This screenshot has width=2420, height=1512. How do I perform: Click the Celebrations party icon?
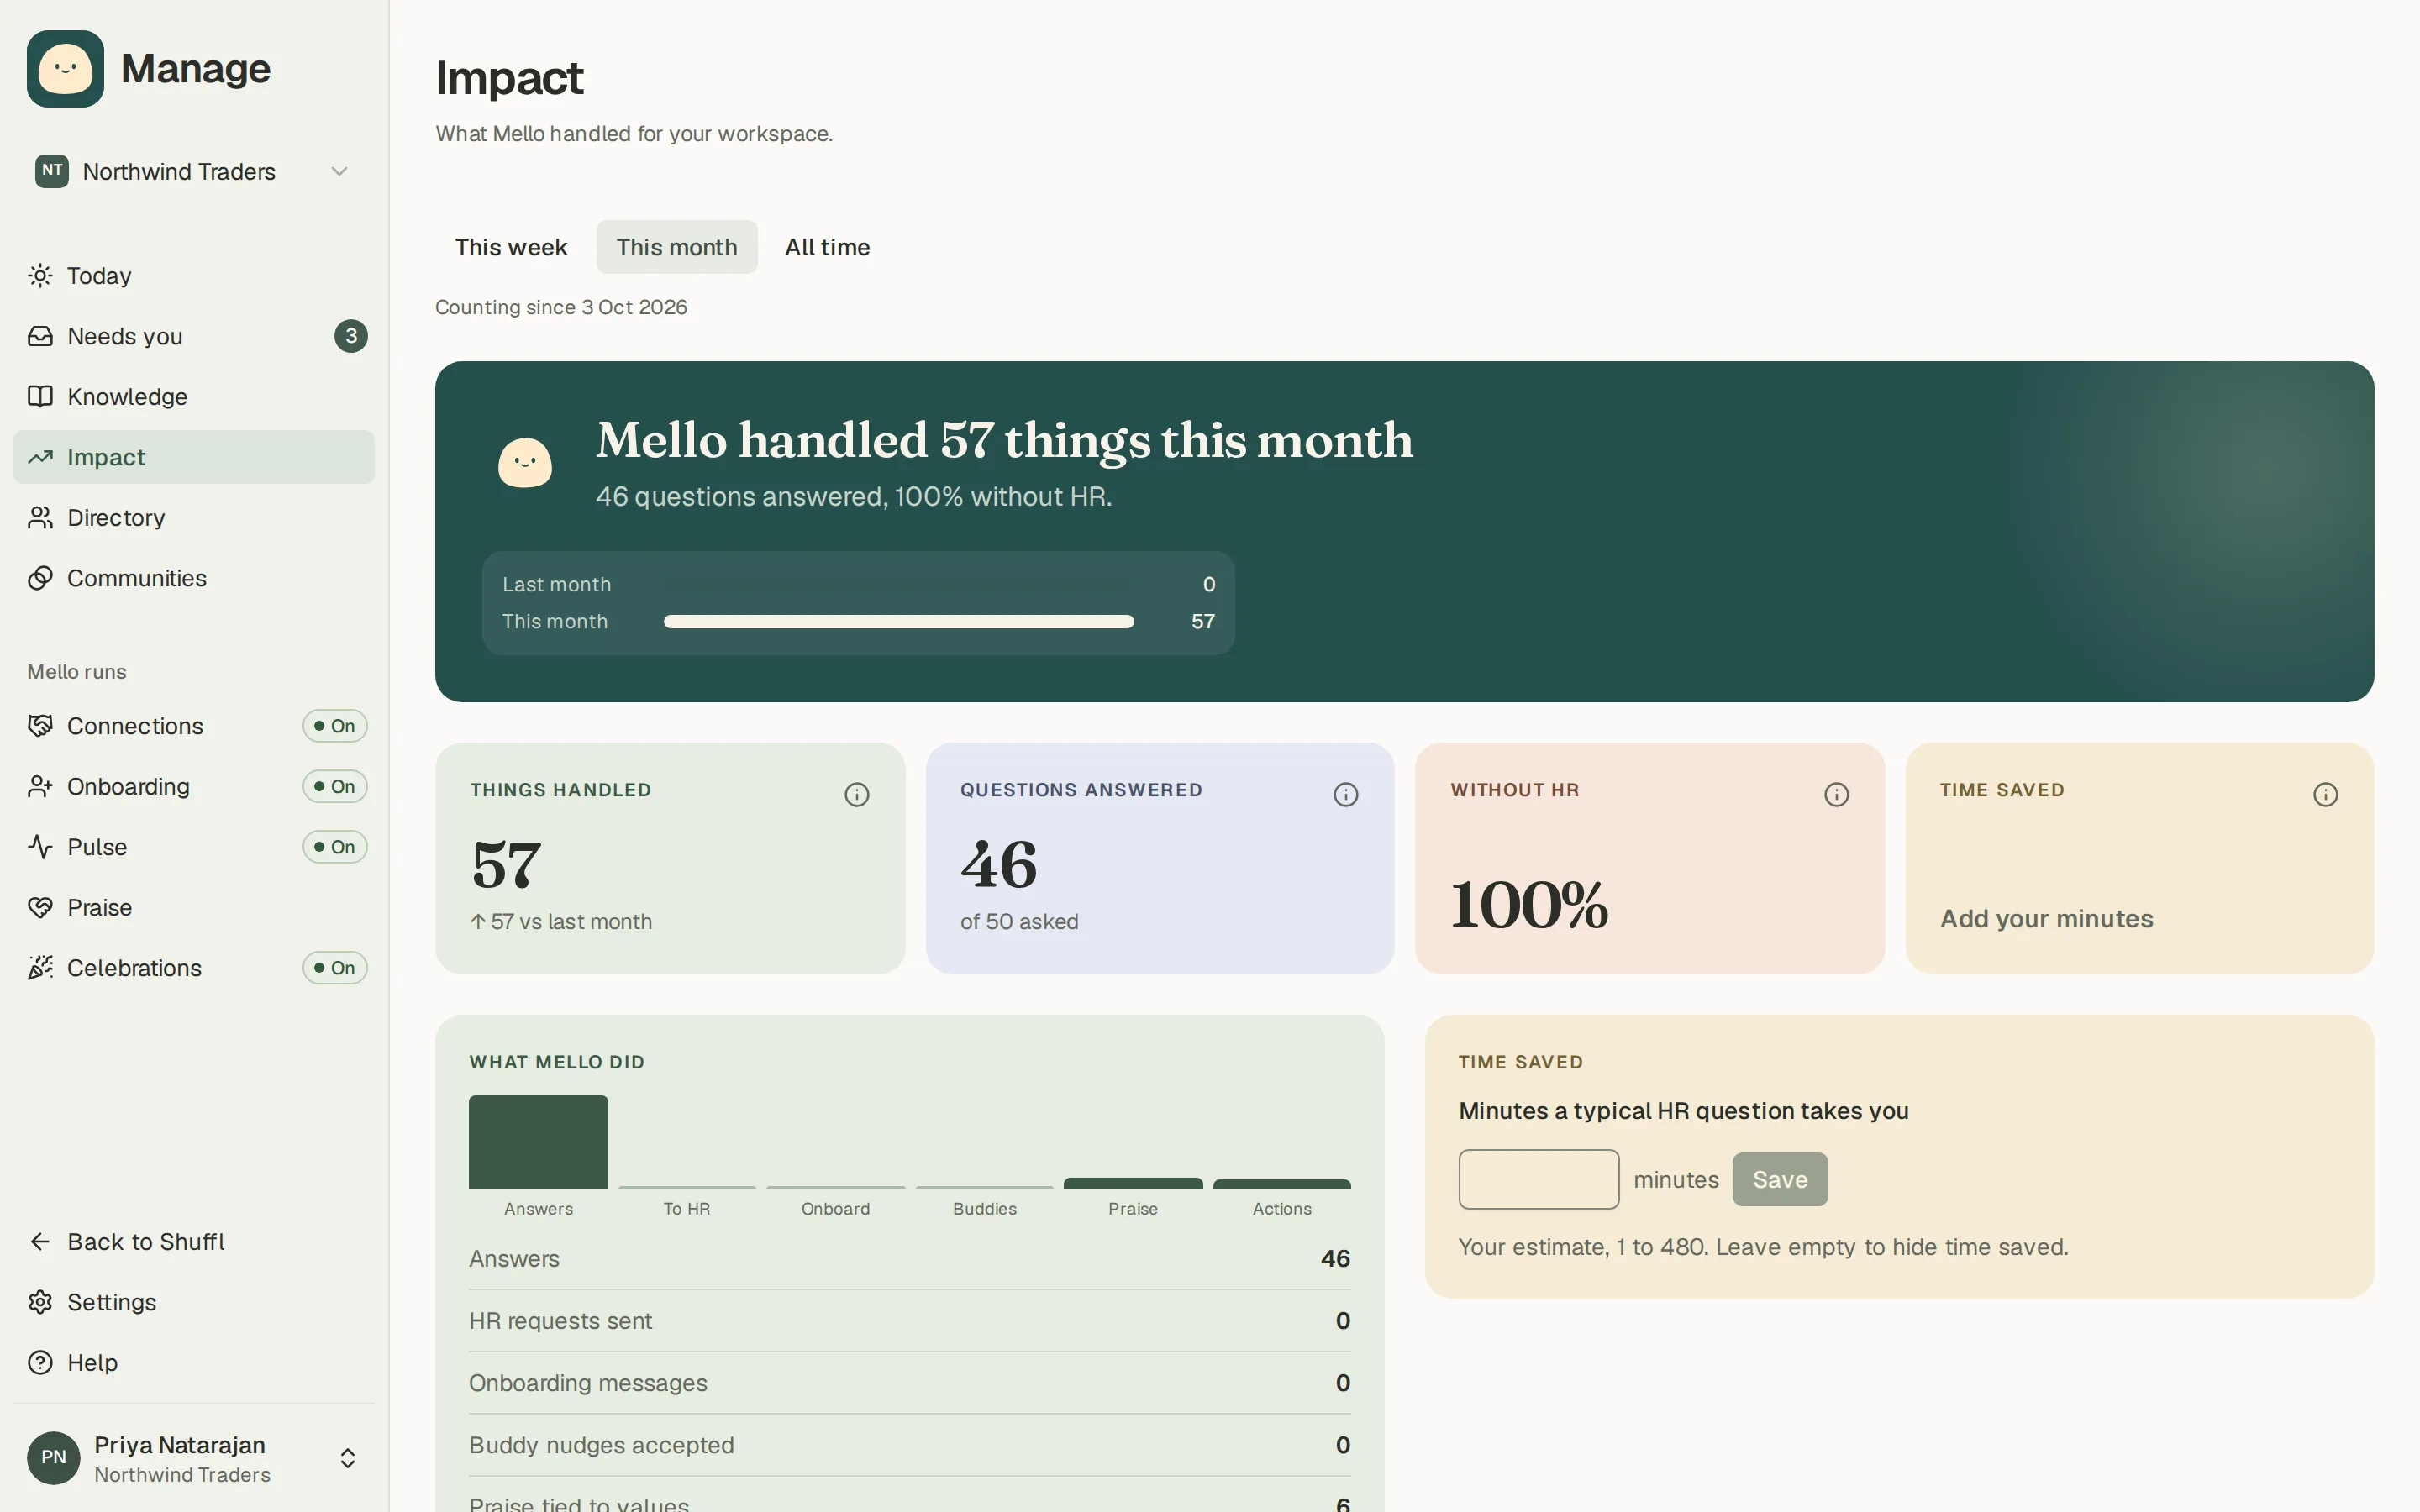[40, 968]
